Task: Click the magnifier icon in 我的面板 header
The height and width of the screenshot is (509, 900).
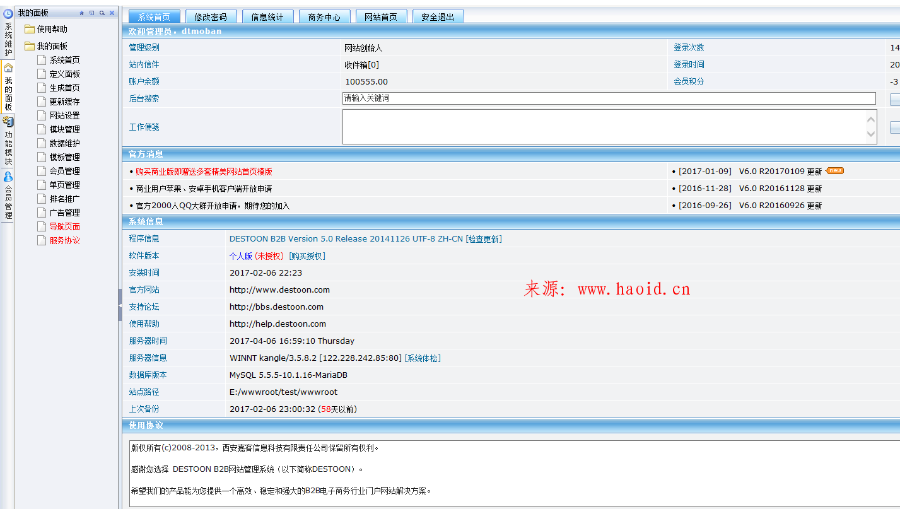Action: pyautogui.click(x=102, y=13)
